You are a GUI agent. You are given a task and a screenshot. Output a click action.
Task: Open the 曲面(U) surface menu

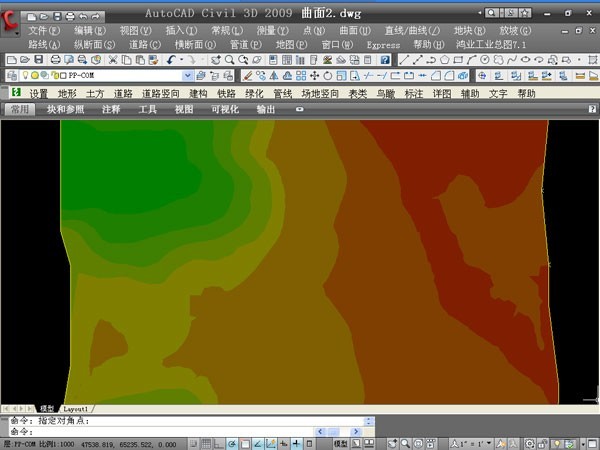[354, 31]
